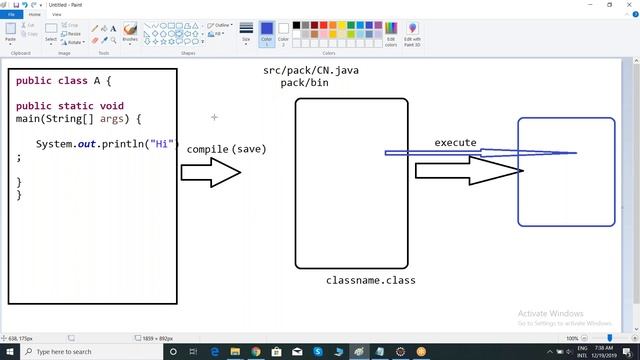Pick the Five-point star shape
This screenshot has width=640, height=360.
coord(163,41)
